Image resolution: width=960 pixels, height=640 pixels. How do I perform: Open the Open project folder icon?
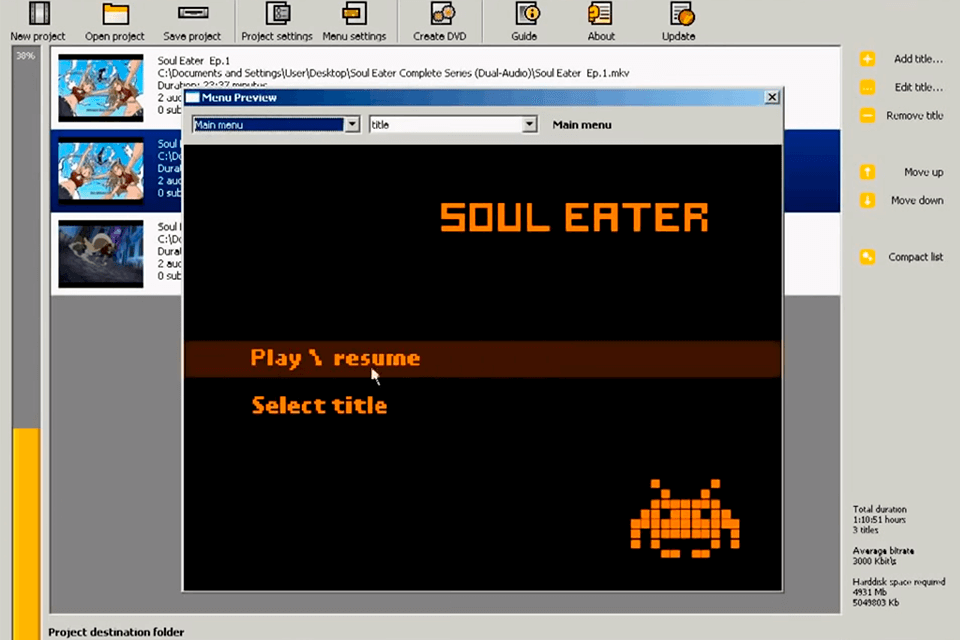(x=115, y=15)
